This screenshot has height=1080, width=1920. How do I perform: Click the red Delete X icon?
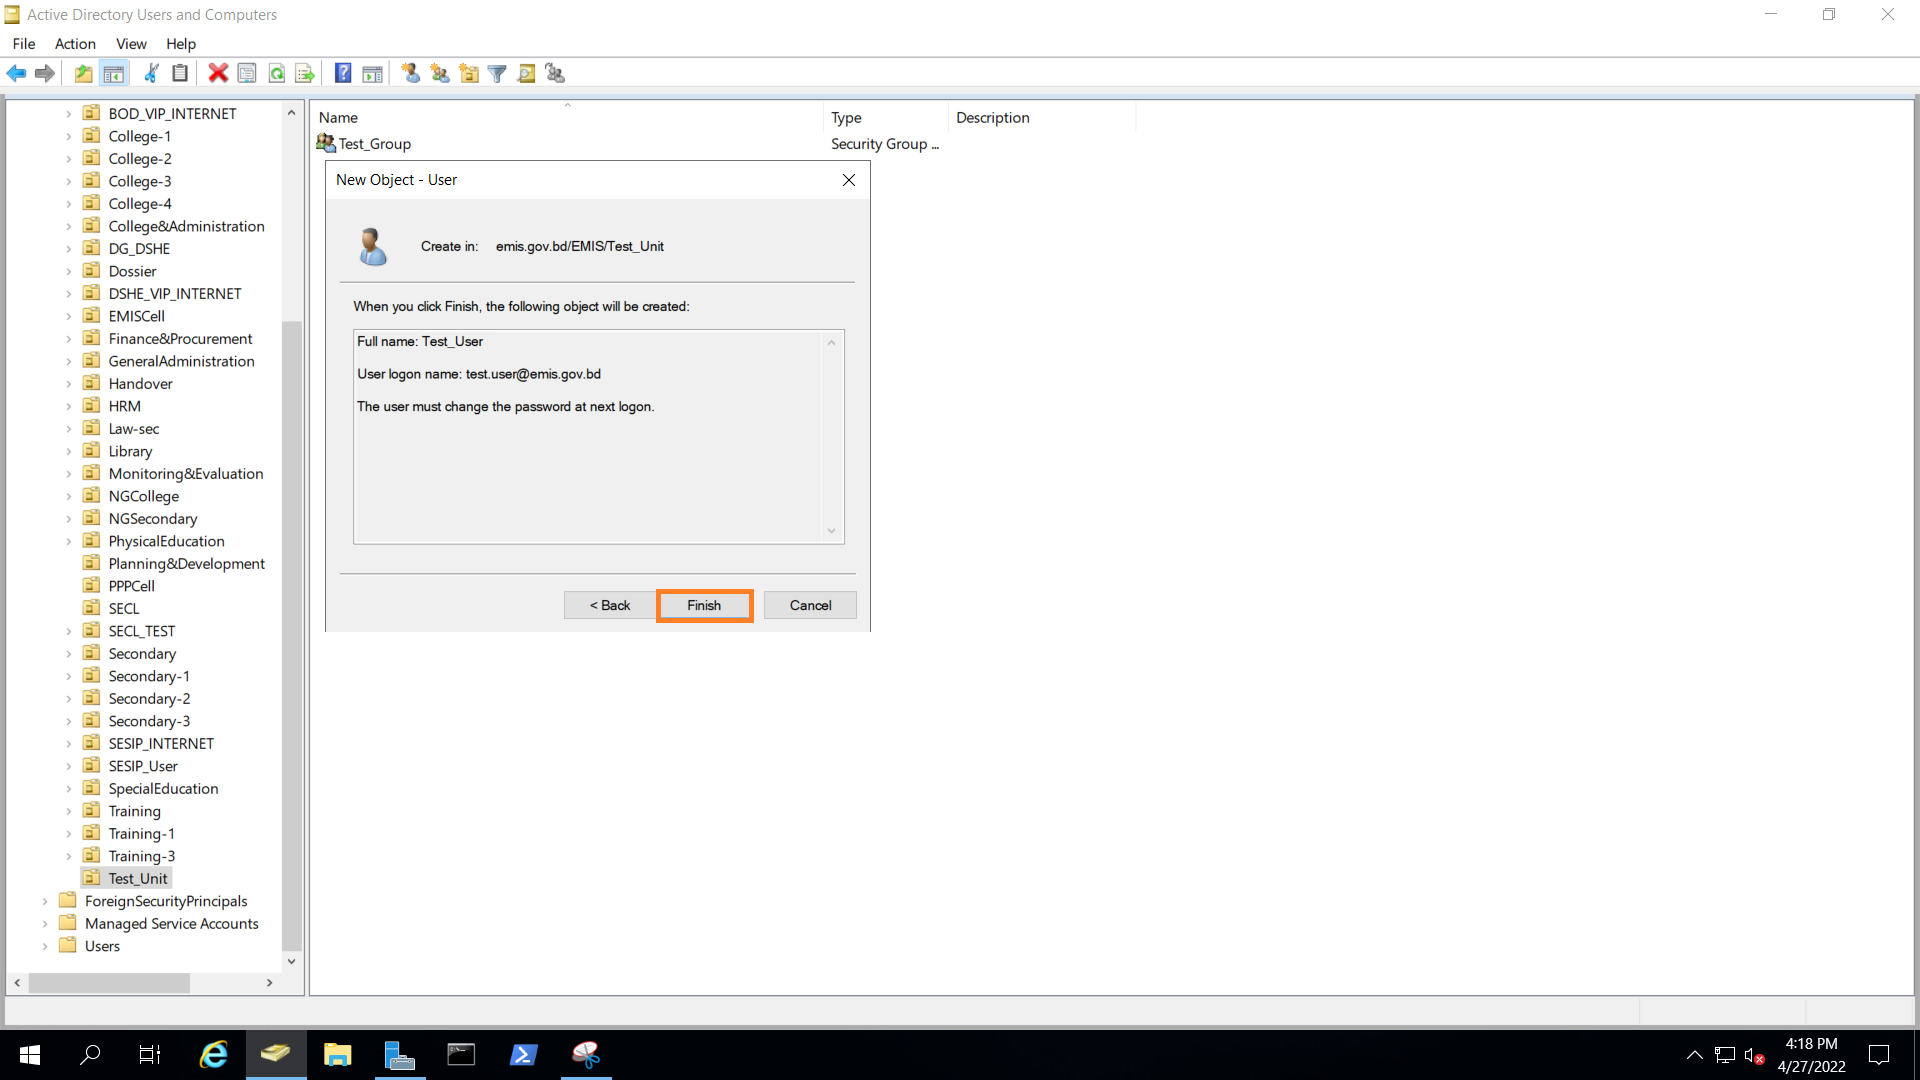tap(218, 73)
